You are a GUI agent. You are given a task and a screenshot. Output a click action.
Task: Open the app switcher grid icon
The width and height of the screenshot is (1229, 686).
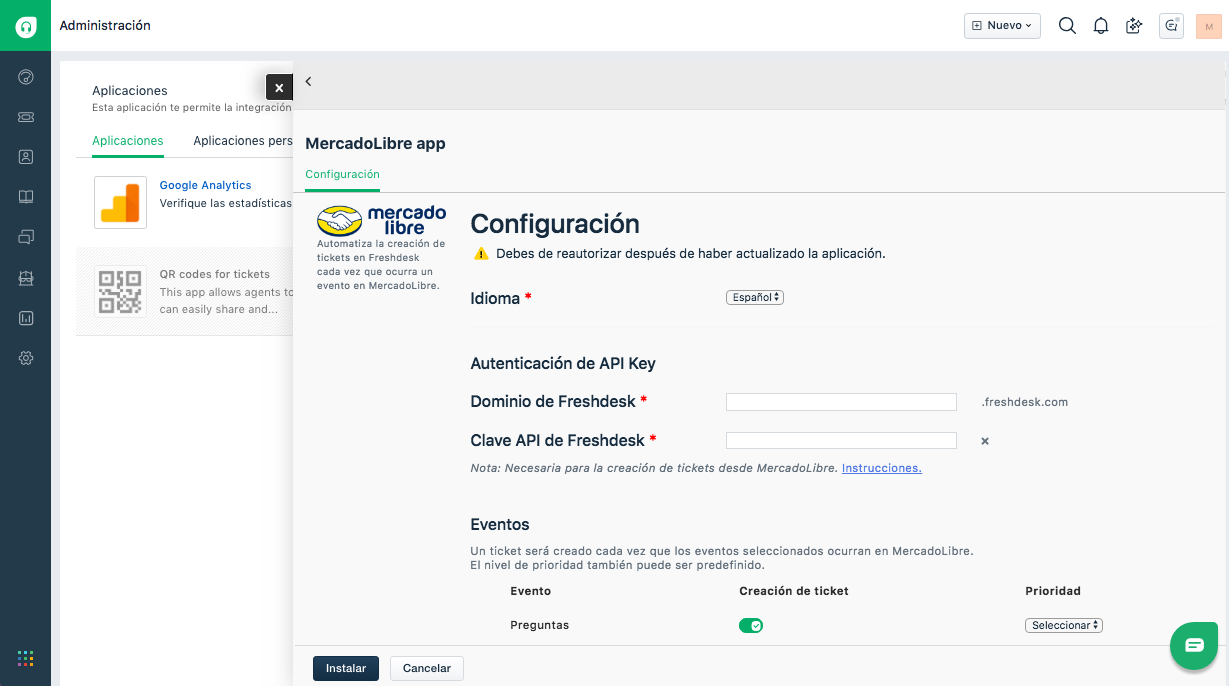[26, 658]
